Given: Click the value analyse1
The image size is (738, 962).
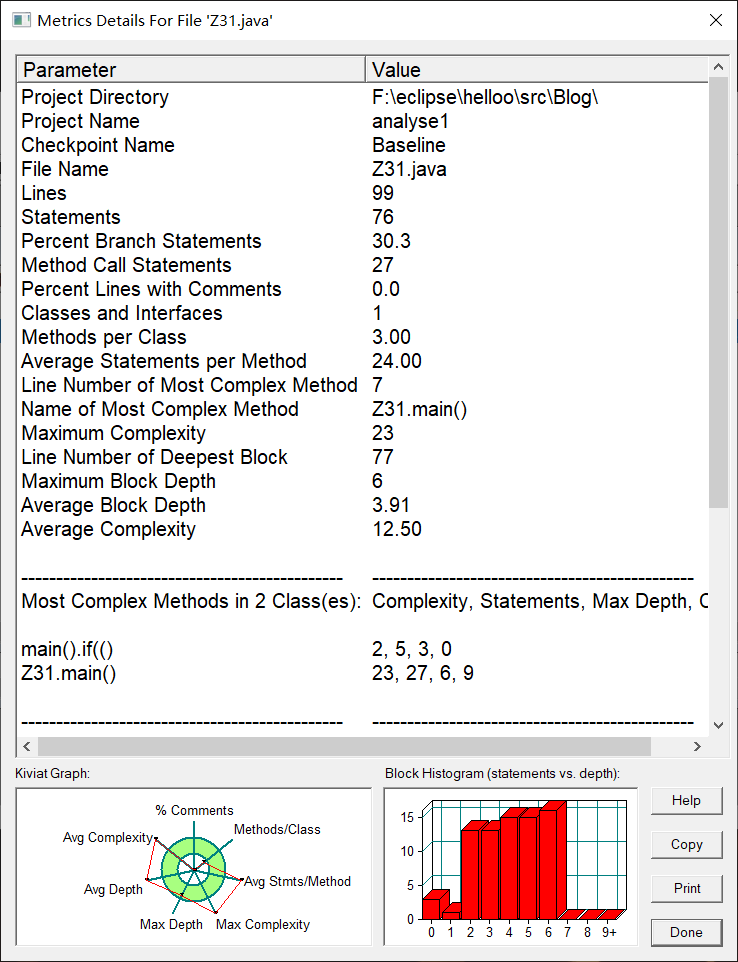Looking at the screenshot, I should 410,121.
